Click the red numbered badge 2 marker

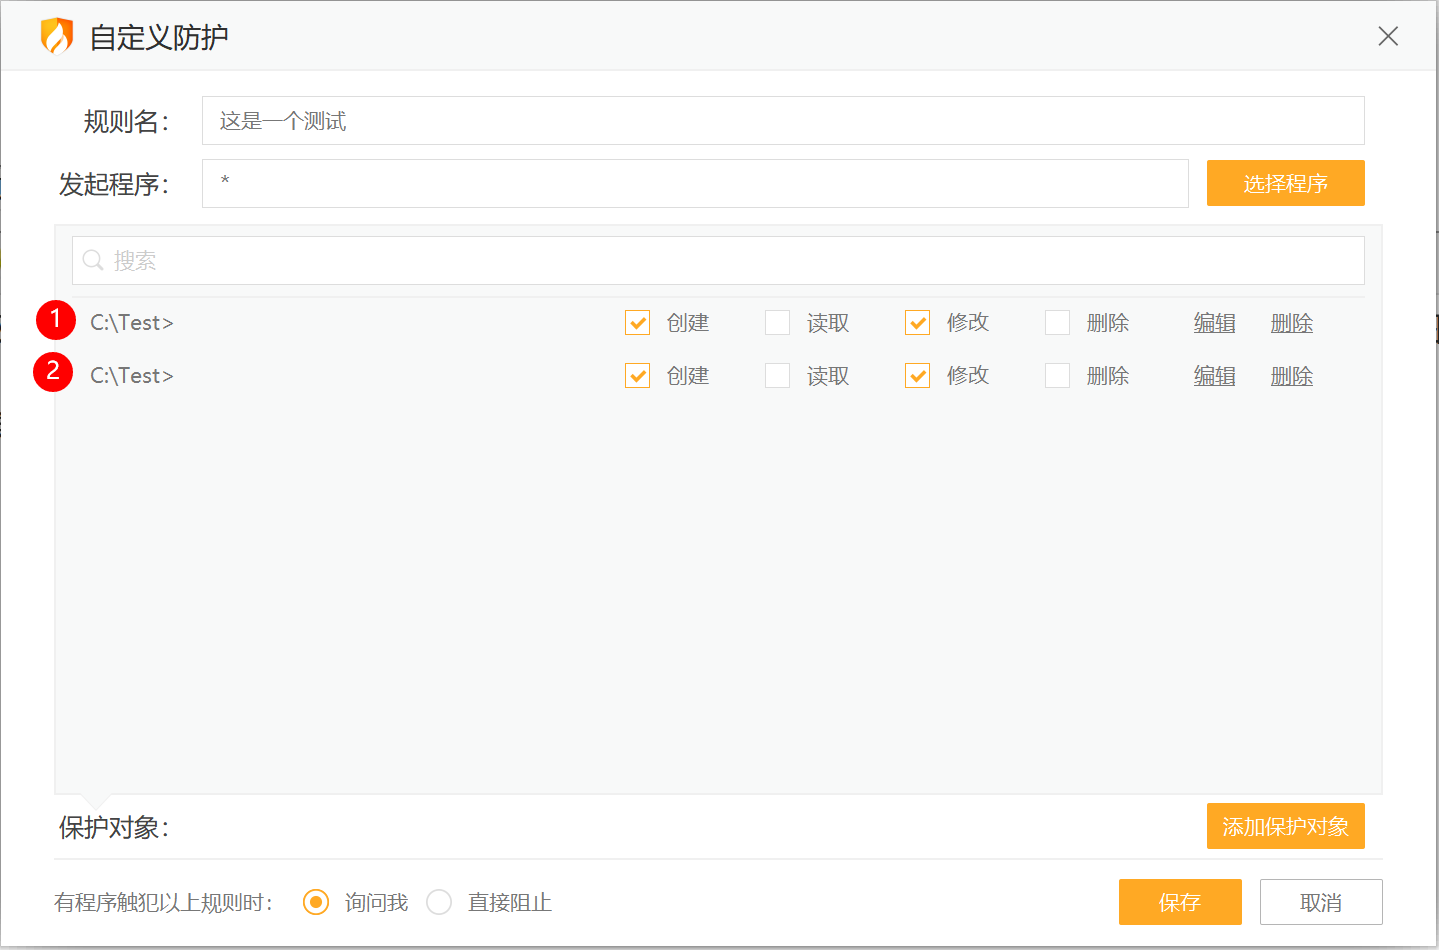point(55,373)
